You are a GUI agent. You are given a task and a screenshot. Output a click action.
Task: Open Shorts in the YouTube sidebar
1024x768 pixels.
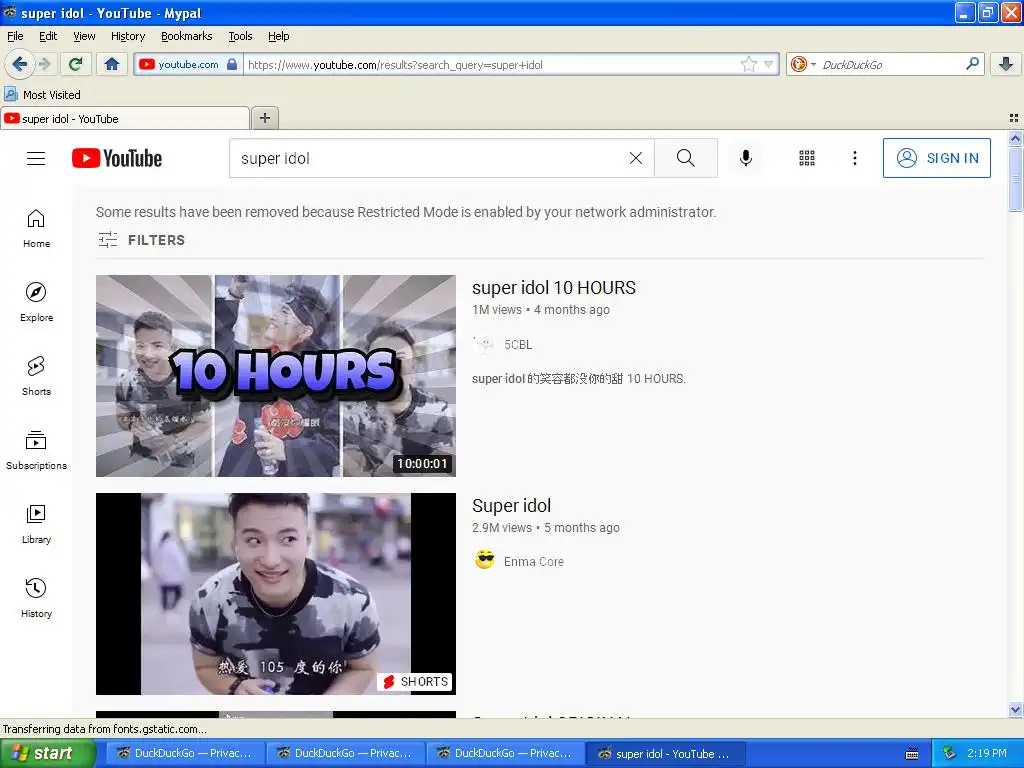37,376
